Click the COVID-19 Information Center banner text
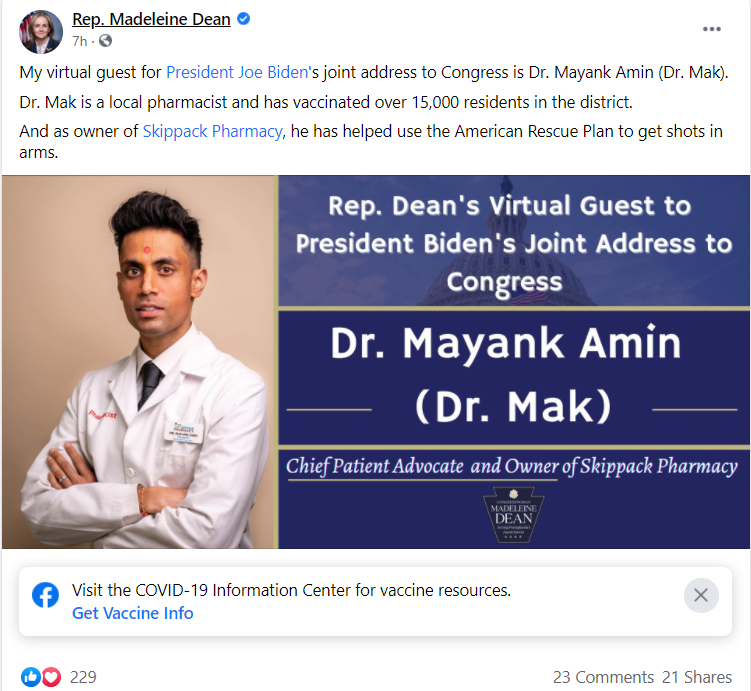Image resolution: width=751 pixels, height=691 pixels. (291, 590)
